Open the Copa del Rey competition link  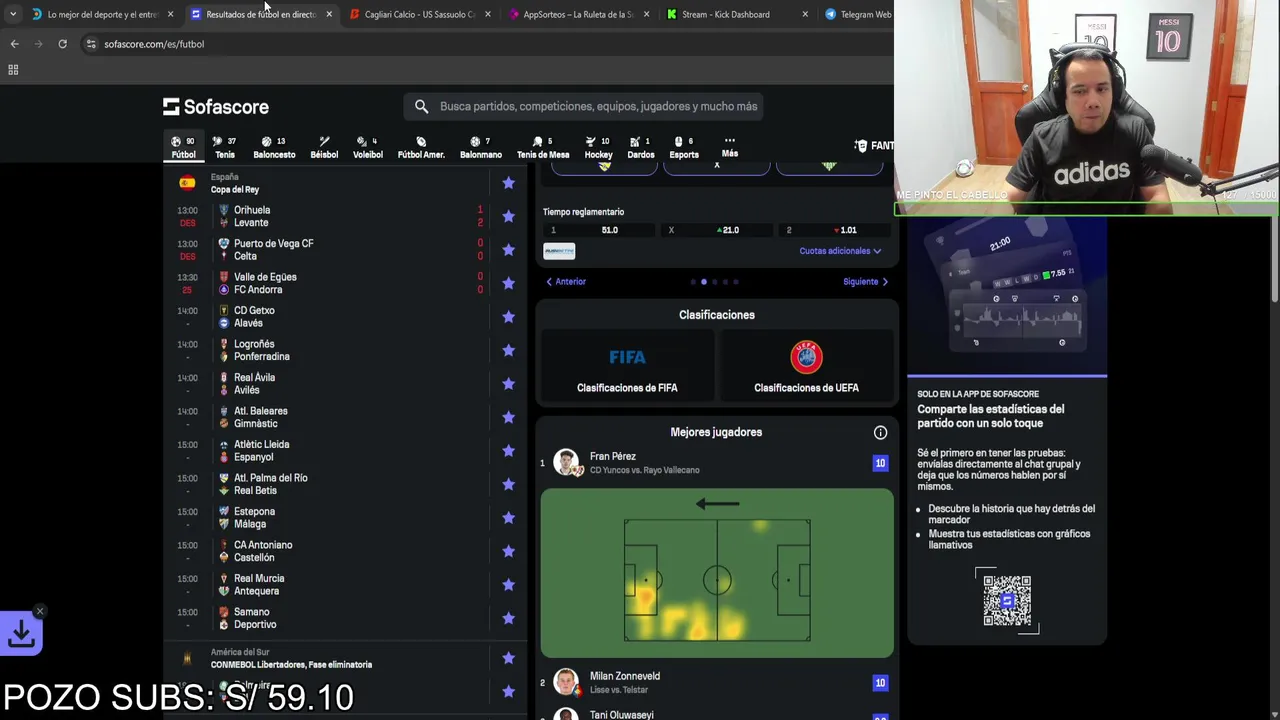(235, 189)
